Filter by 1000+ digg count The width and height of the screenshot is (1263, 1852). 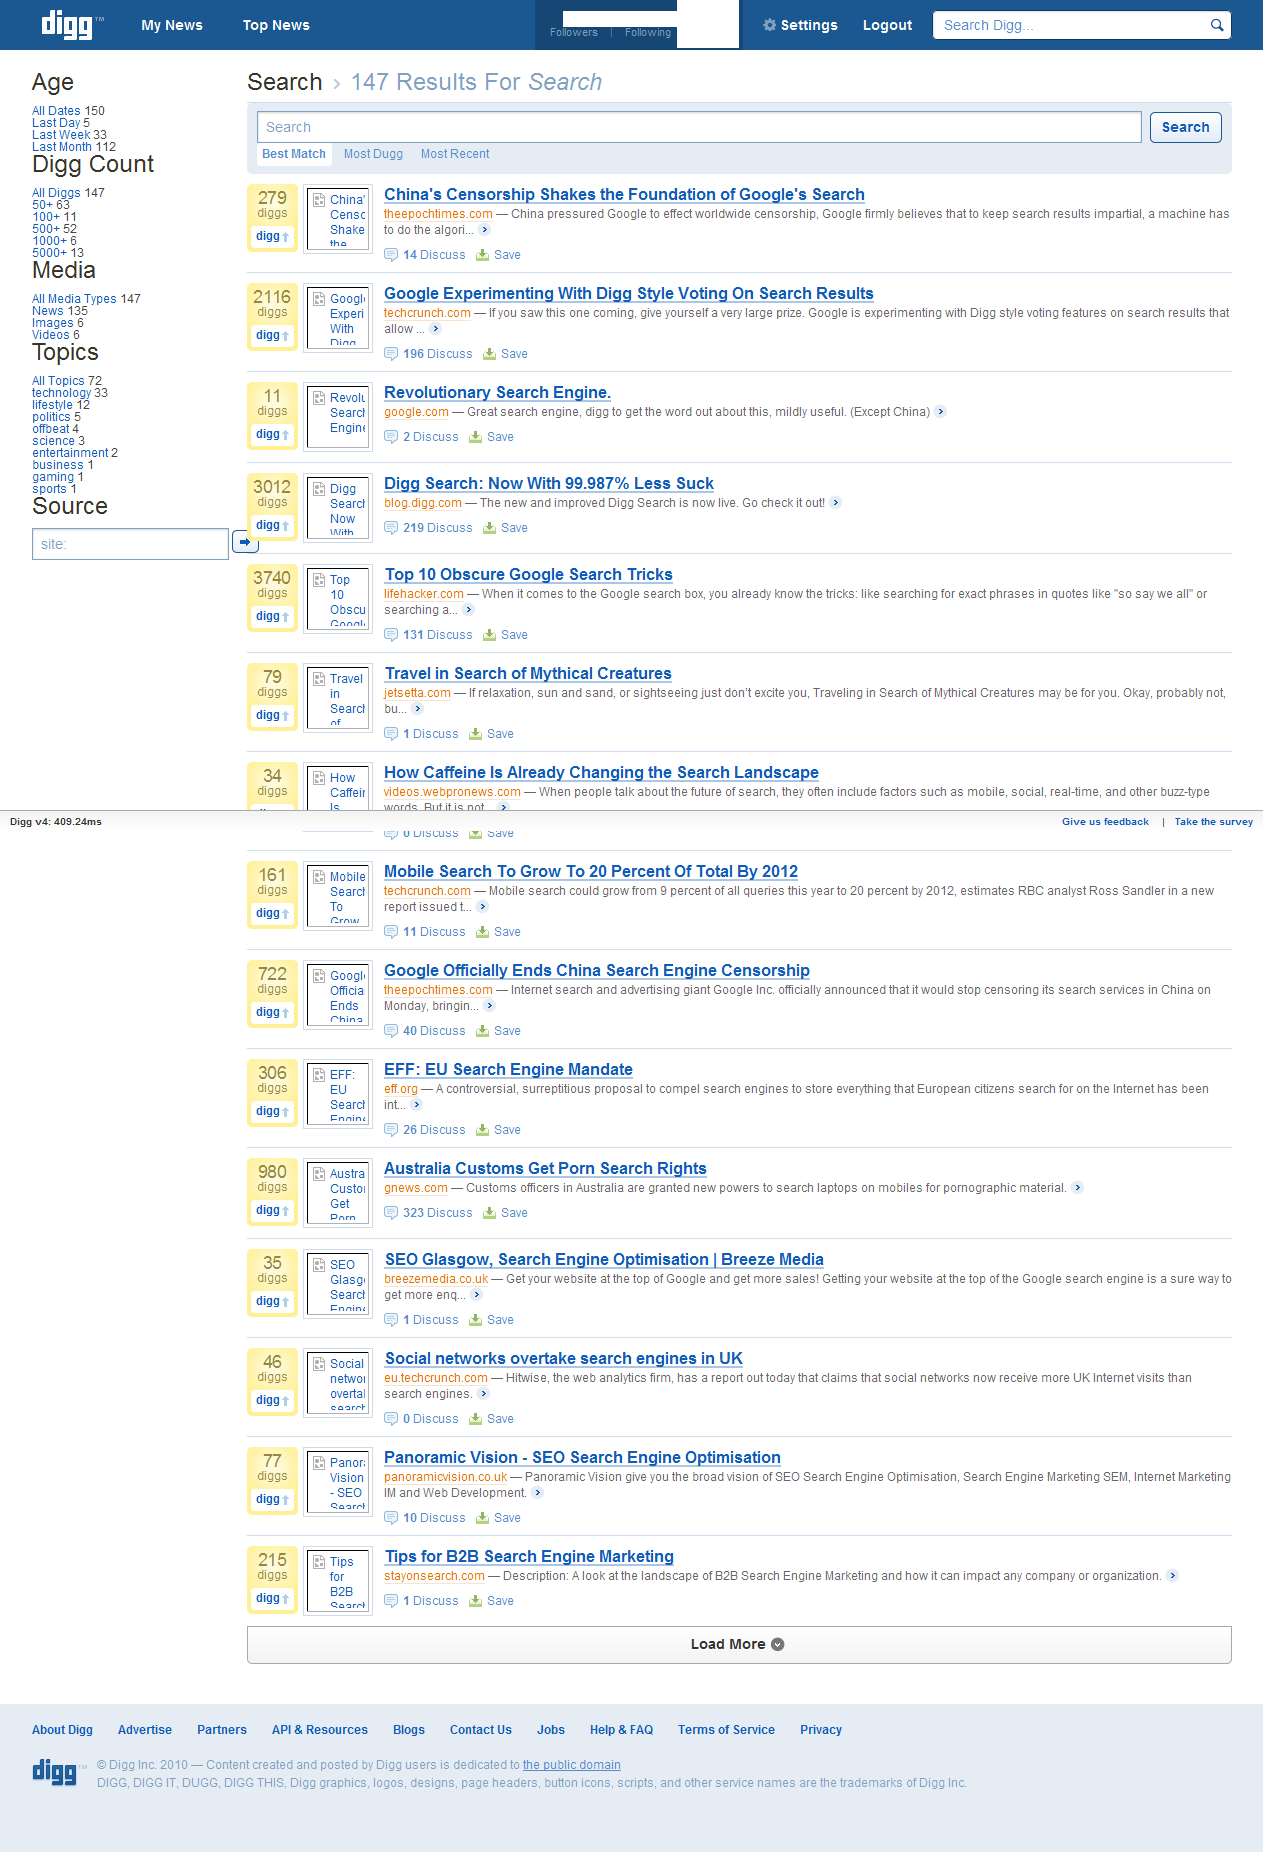click(x=48, y=241)
